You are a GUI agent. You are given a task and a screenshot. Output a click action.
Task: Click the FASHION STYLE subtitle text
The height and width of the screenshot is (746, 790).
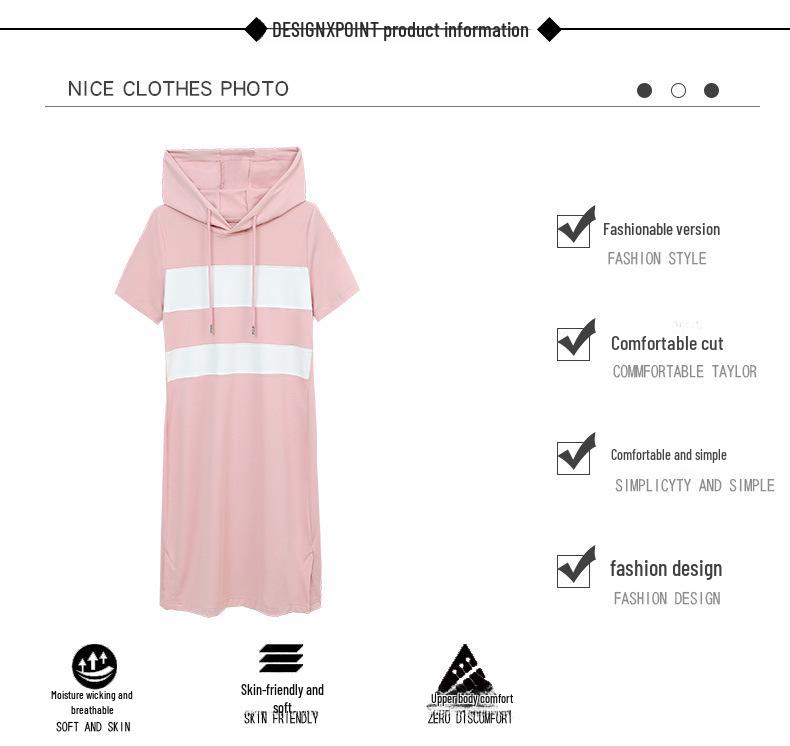pos(656,258)
